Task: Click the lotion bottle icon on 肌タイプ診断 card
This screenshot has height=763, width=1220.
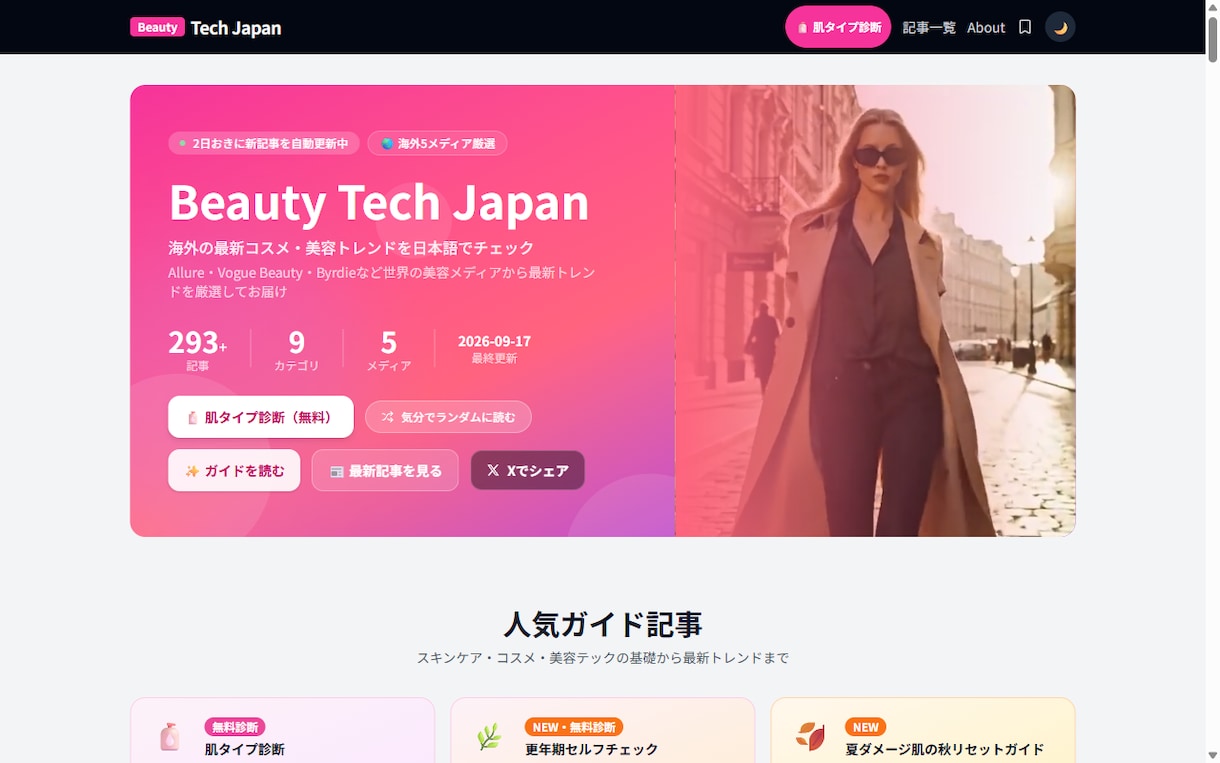Action: point(170,737)
